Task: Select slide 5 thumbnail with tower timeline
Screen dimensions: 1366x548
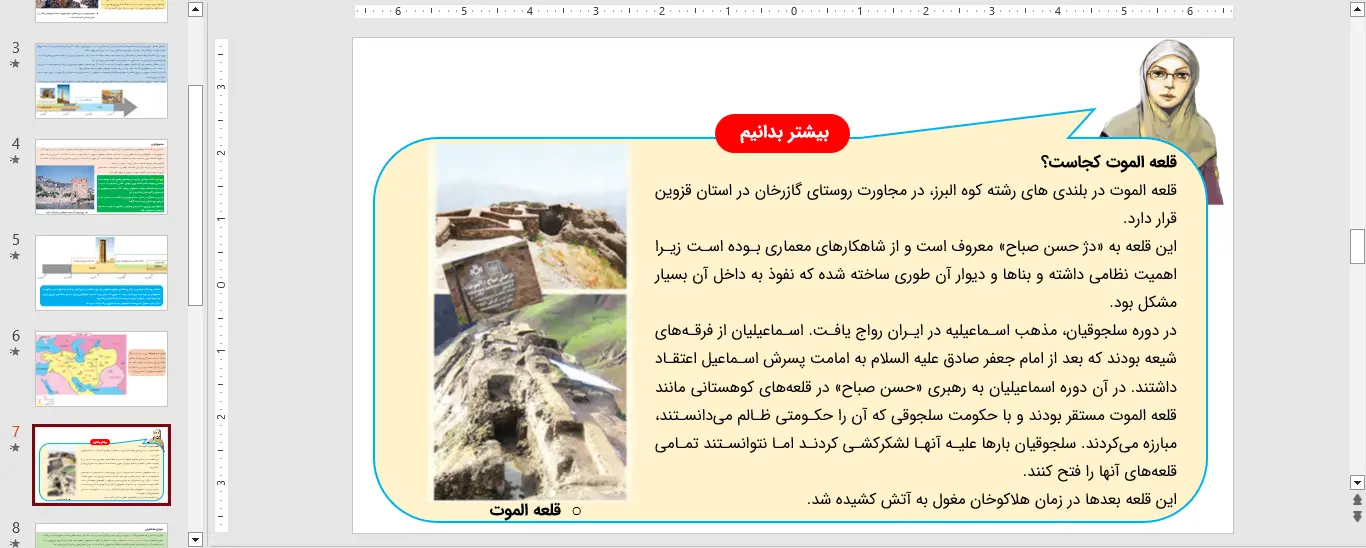Action: tap(101, 272)
